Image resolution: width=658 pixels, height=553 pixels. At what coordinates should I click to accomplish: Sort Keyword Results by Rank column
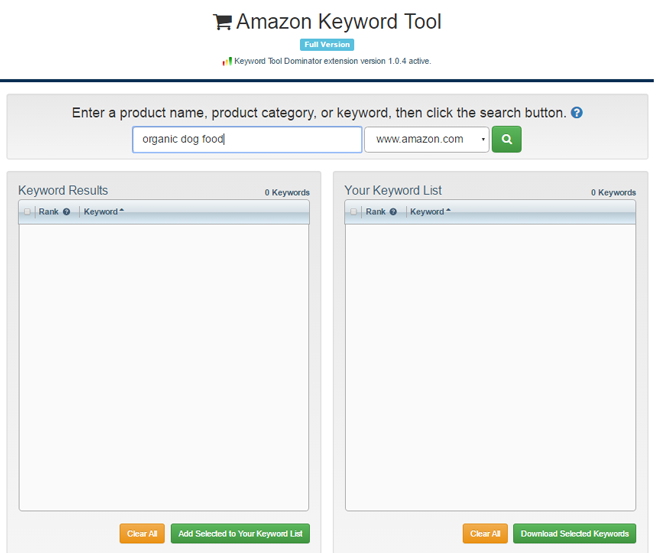[49, 211]
